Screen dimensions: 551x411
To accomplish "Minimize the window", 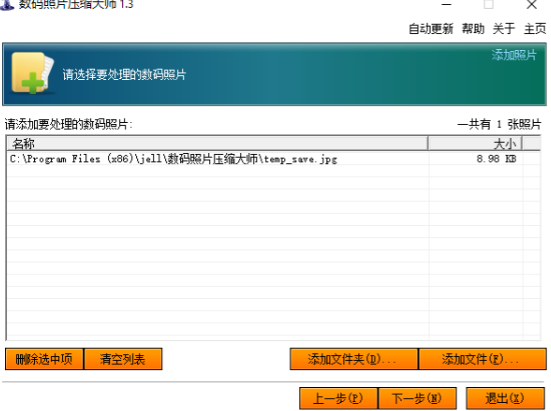I will [x=446, y=5].
